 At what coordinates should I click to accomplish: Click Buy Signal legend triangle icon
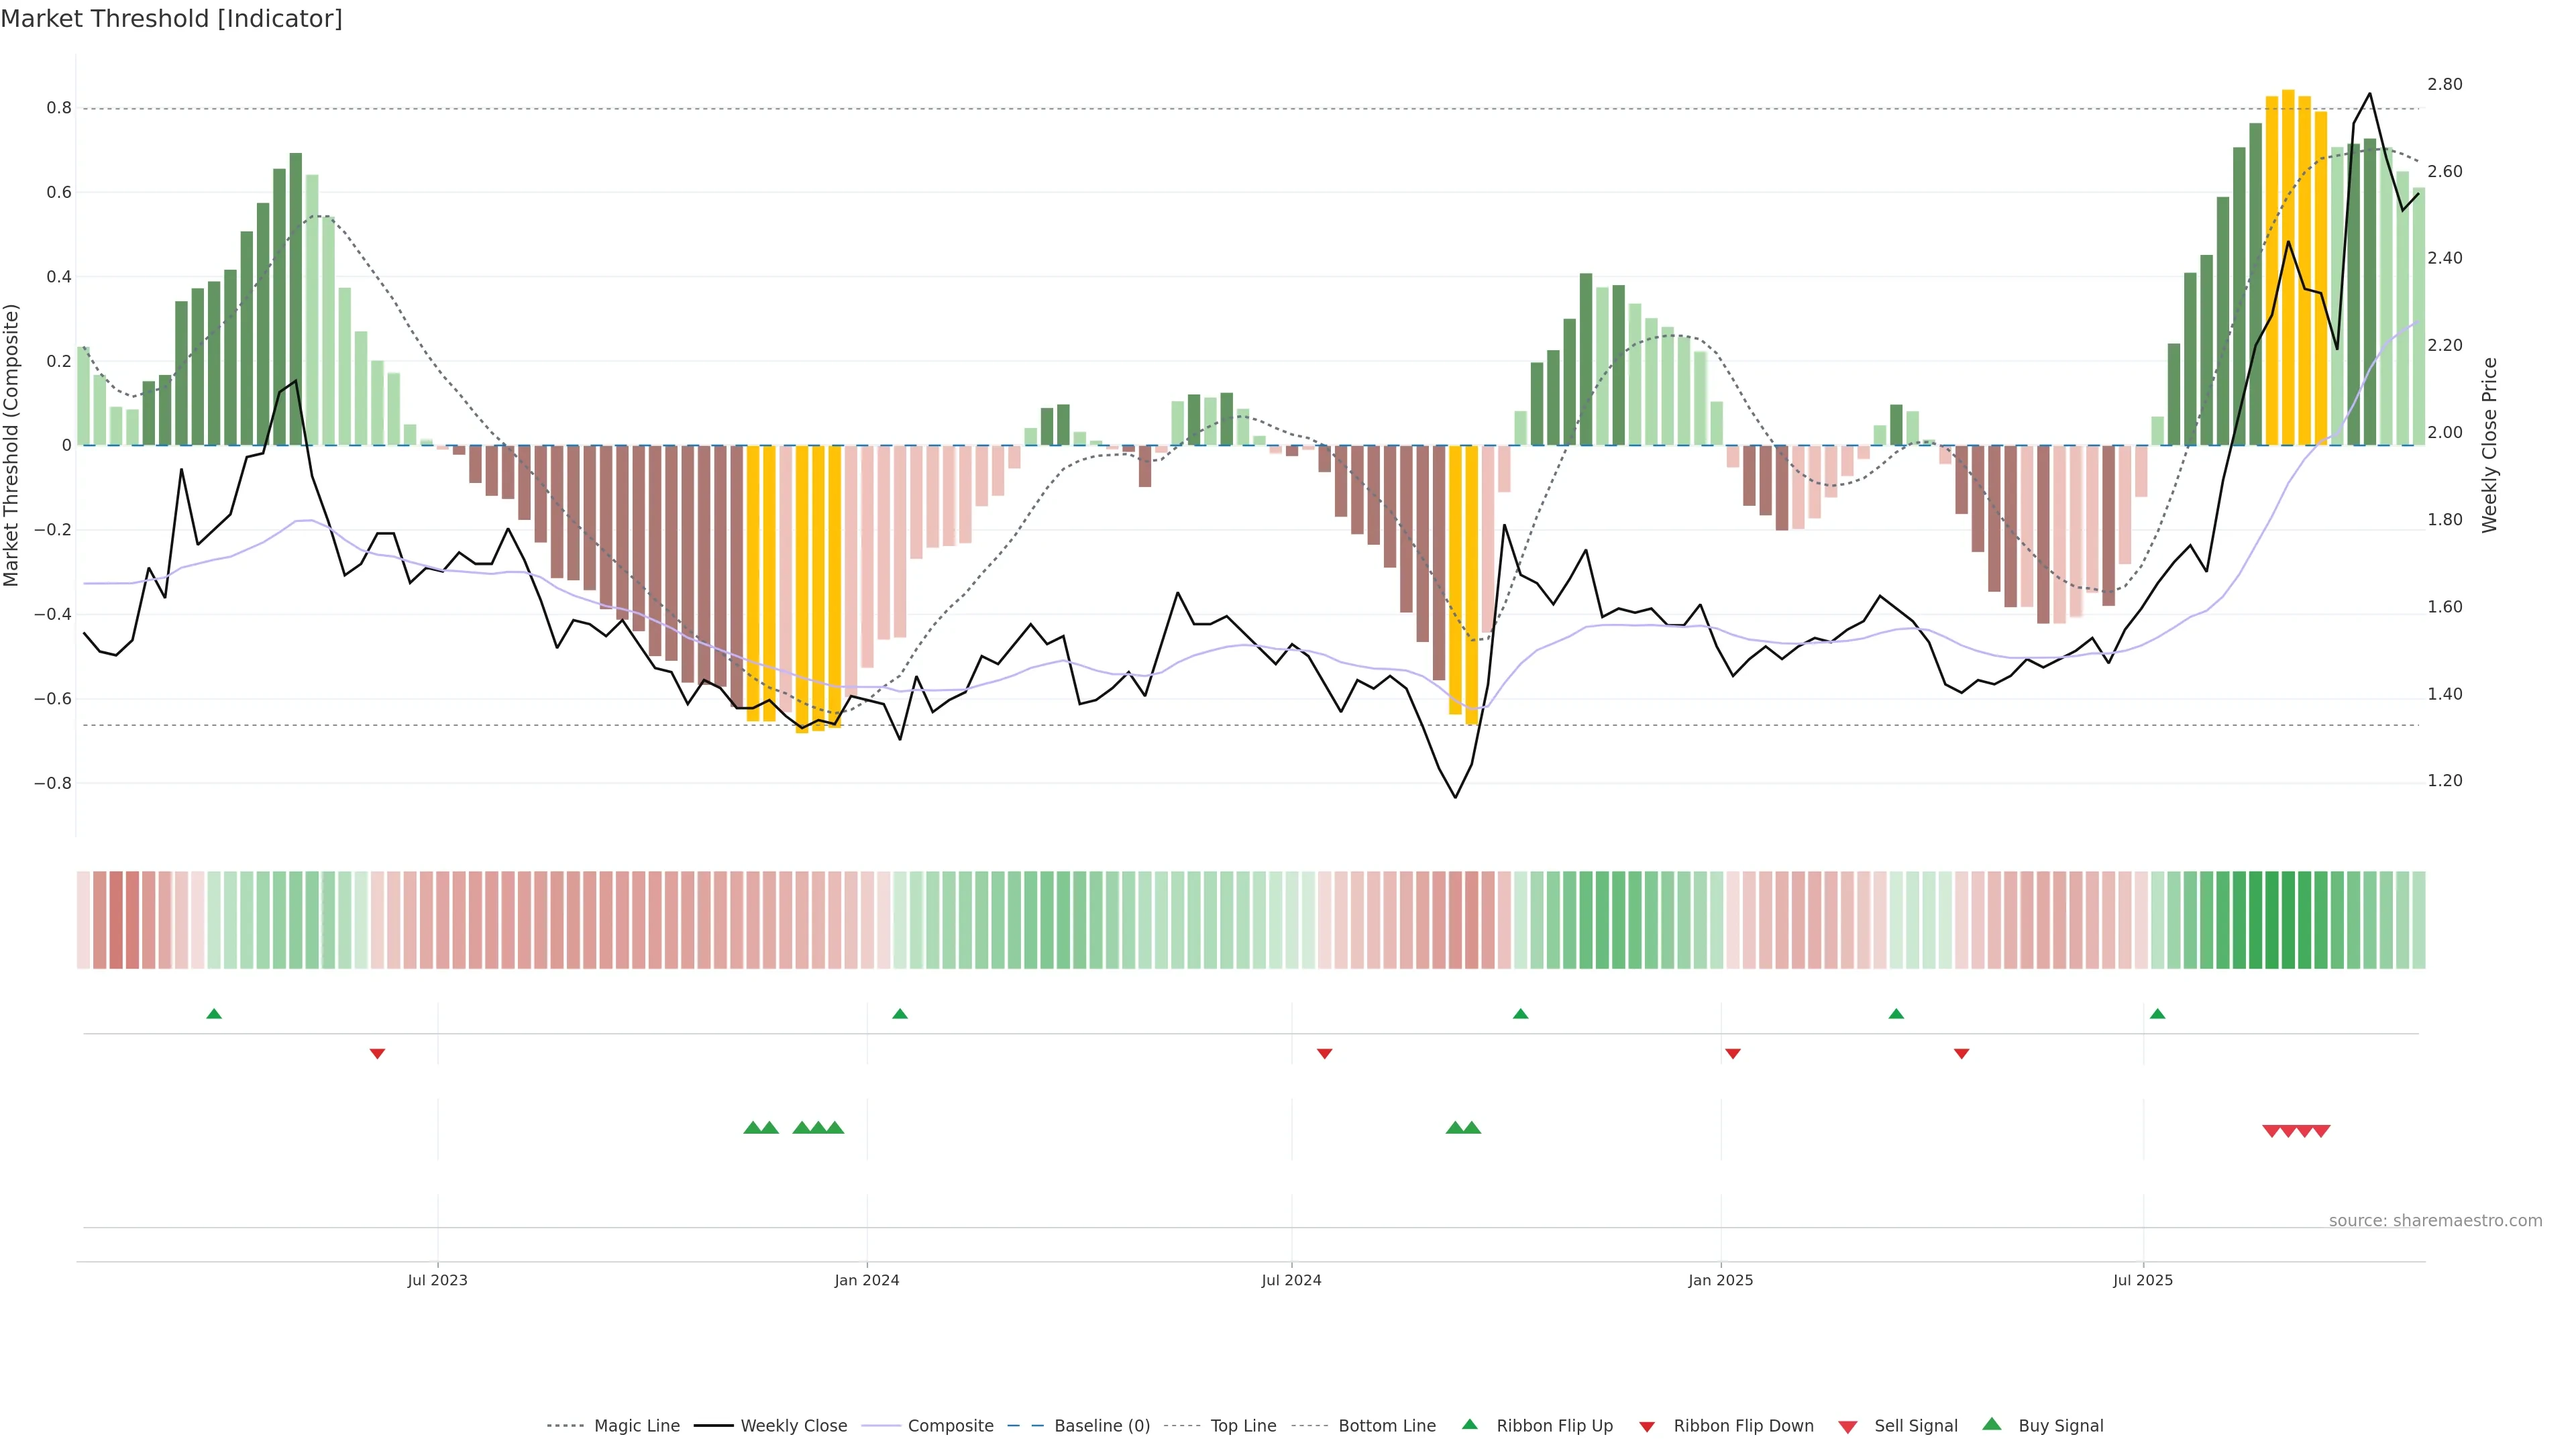(x=1992, y=1425)
